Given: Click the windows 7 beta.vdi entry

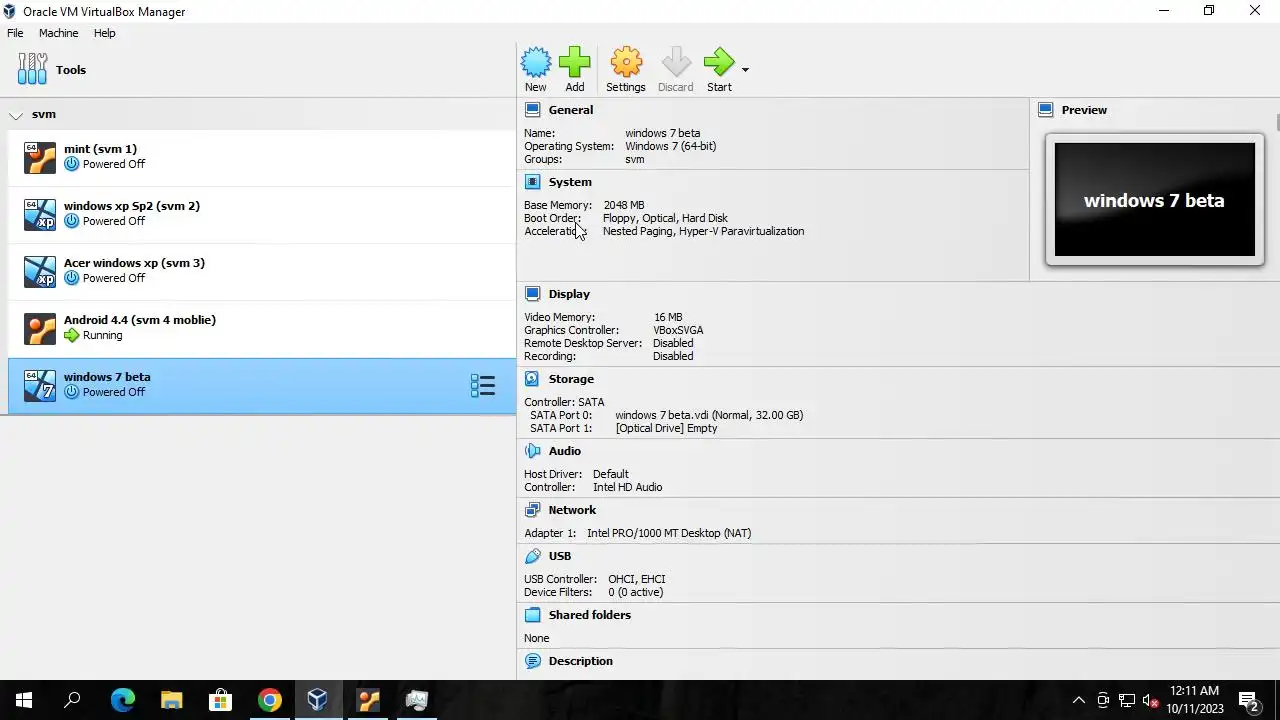Looking at the screenshot, I should 709,415.
